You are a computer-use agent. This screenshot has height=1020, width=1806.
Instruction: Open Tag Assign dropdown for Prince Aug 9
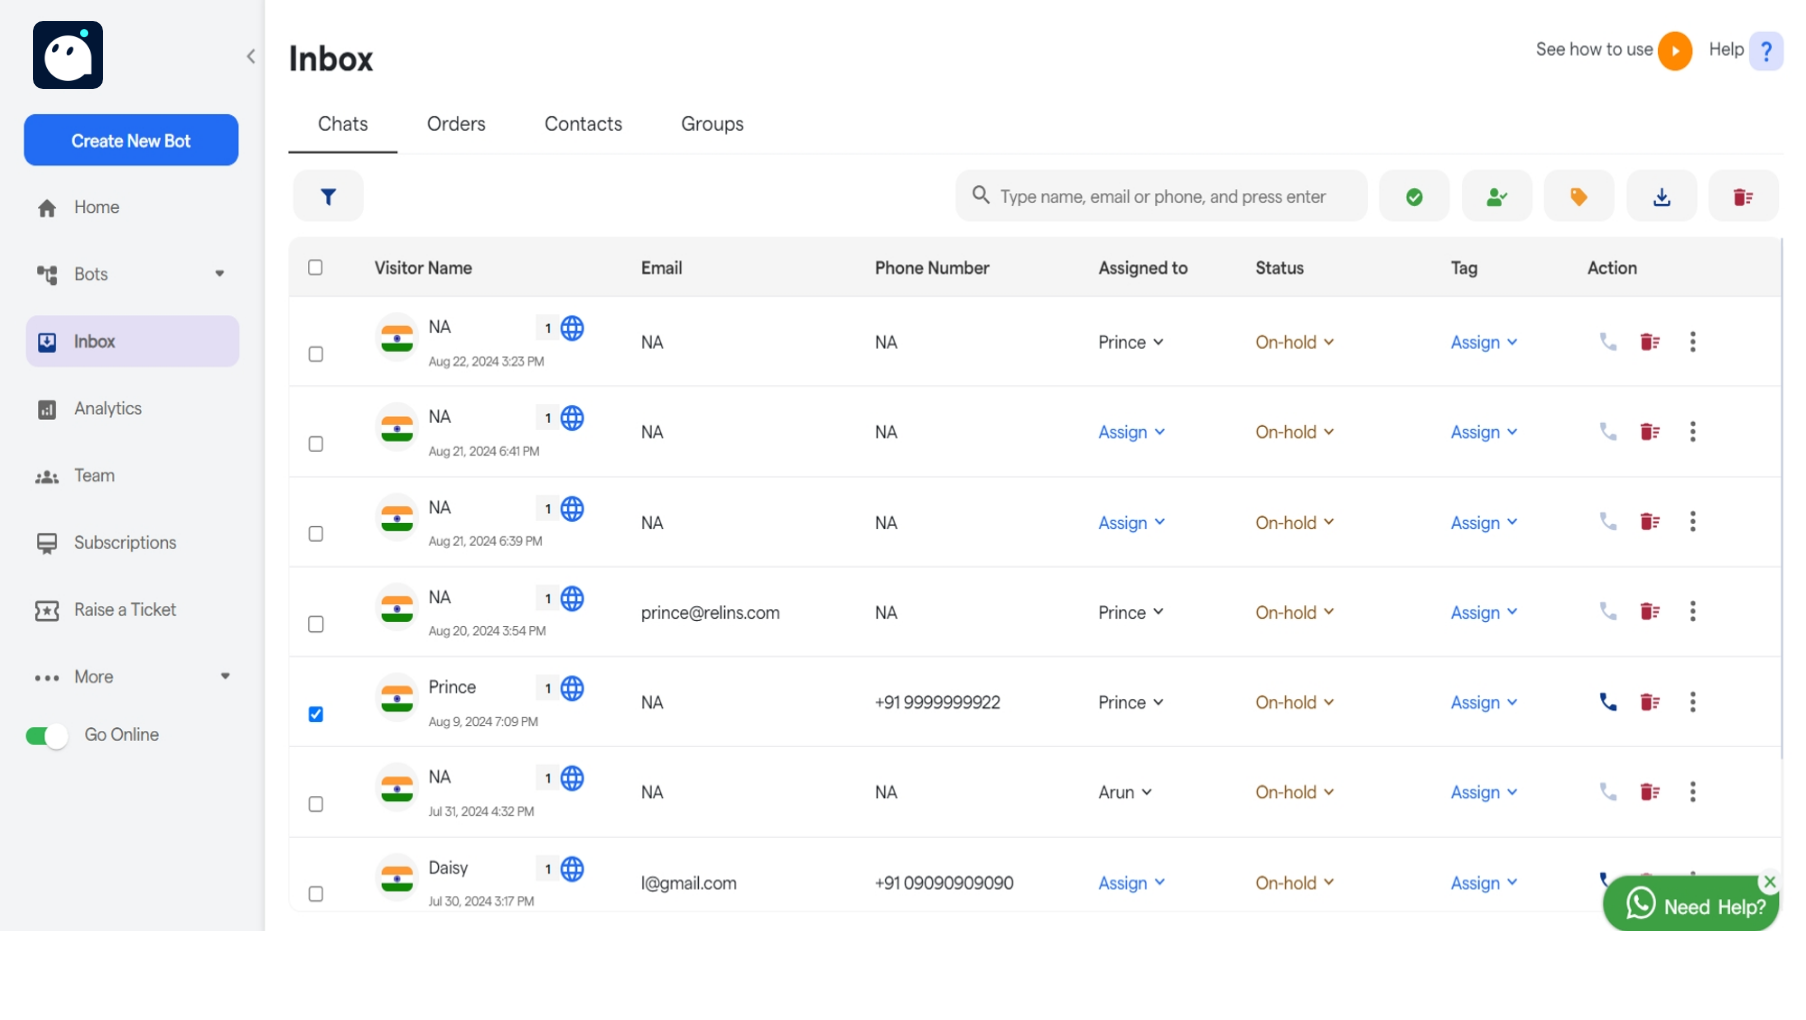coord(1484,702)
